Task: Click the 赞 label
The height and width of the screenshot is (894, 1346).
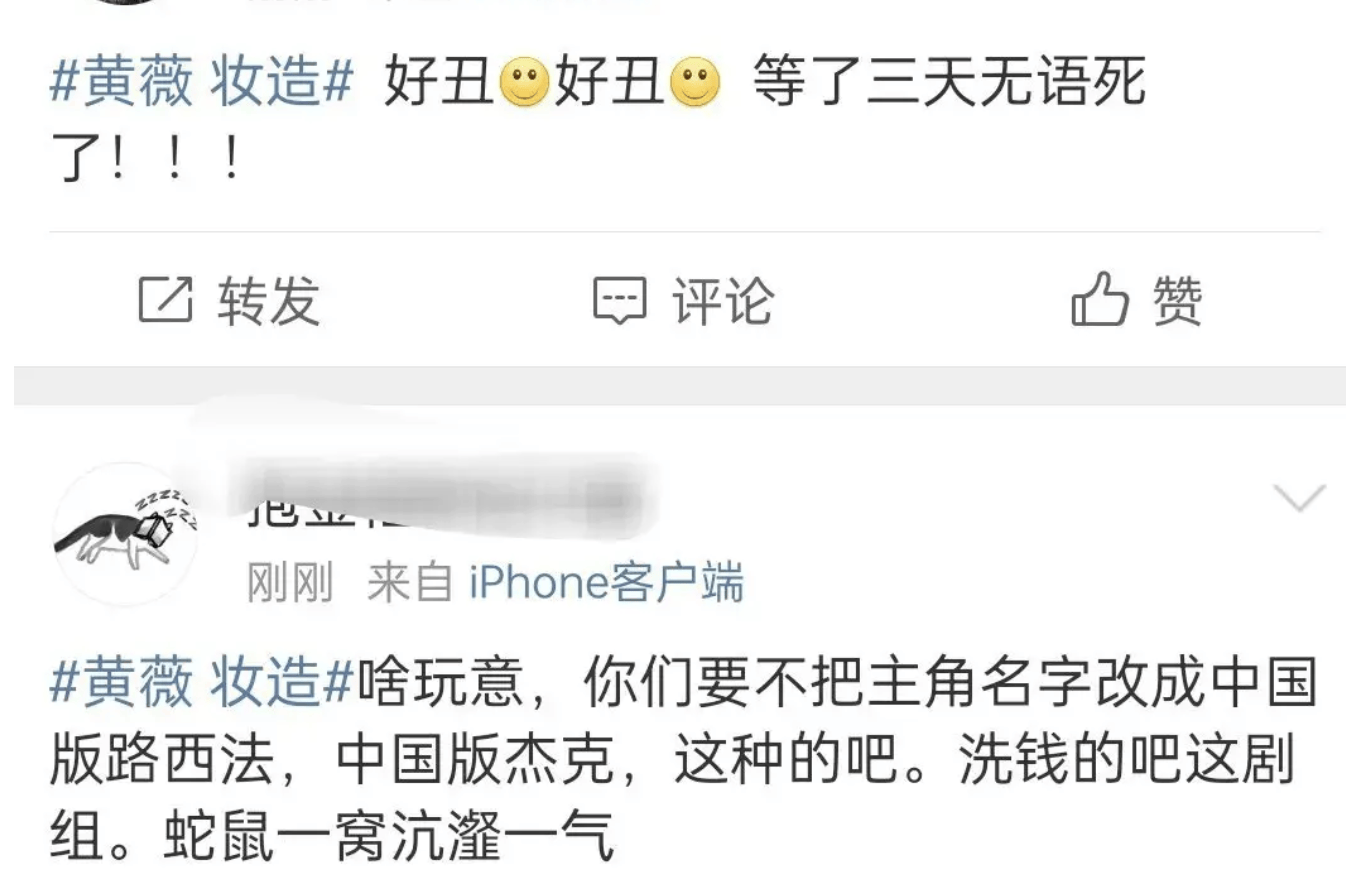Action: tap(1177, 300)
